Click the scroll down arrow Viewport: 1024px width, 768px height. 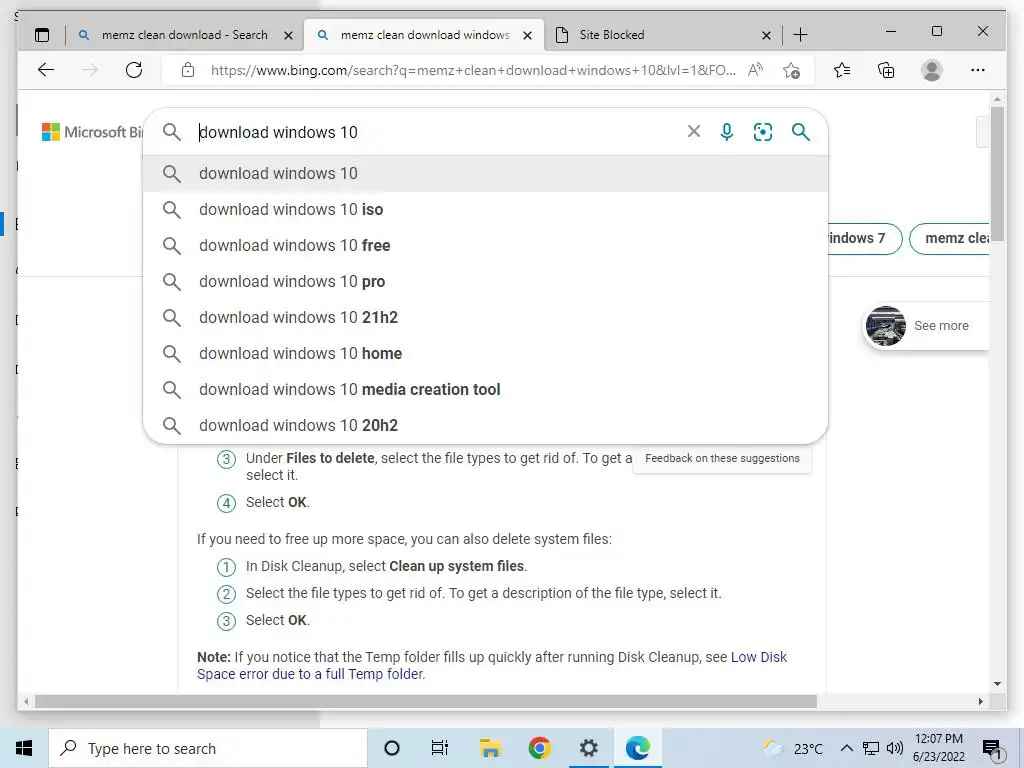(997, 684)
